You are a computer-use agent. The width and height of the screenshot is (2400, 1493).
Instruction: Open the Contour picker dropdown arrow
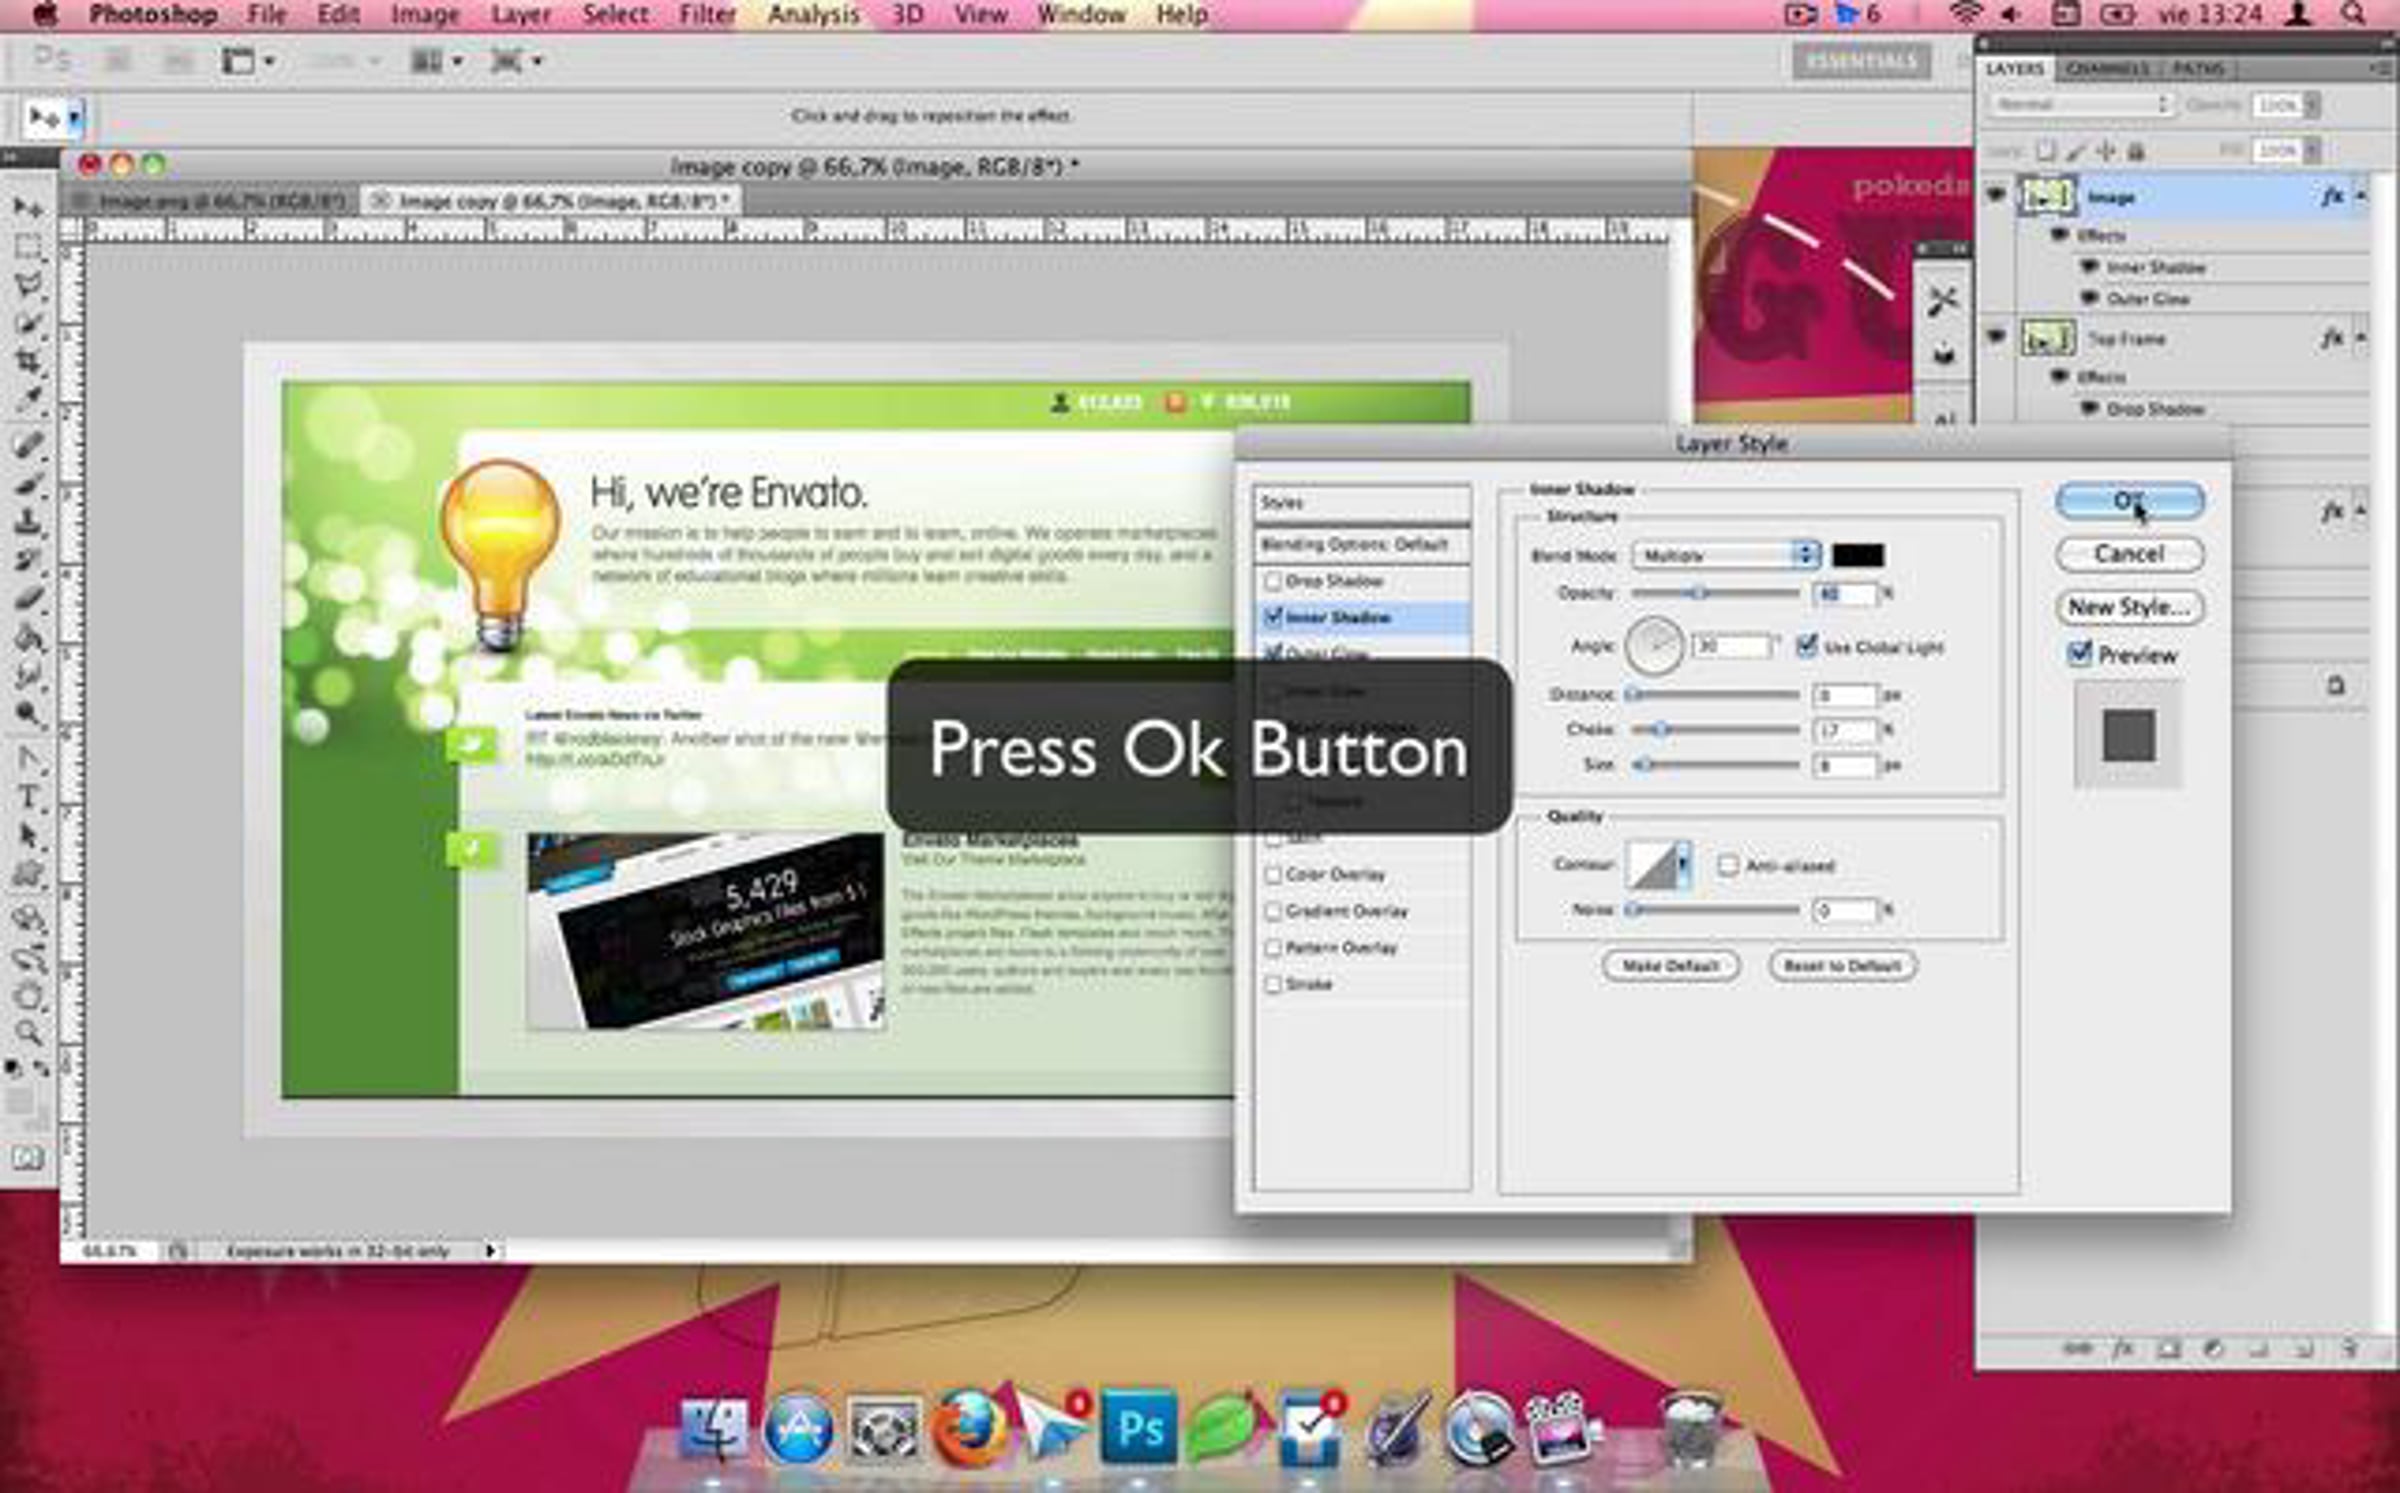pos(1683,864)
